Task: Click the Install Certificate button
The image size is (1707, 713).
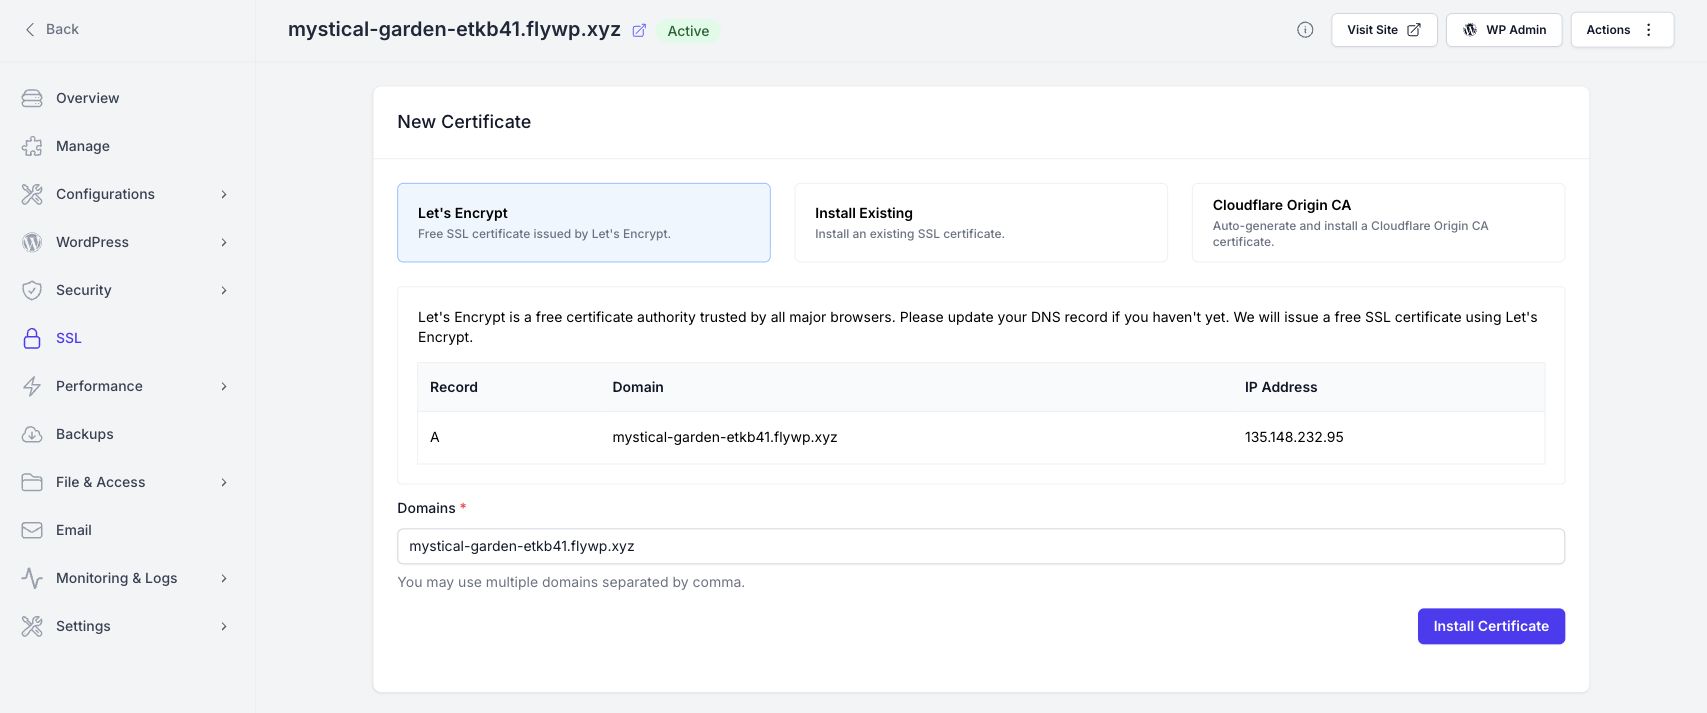Action: tap(1491, 626)
